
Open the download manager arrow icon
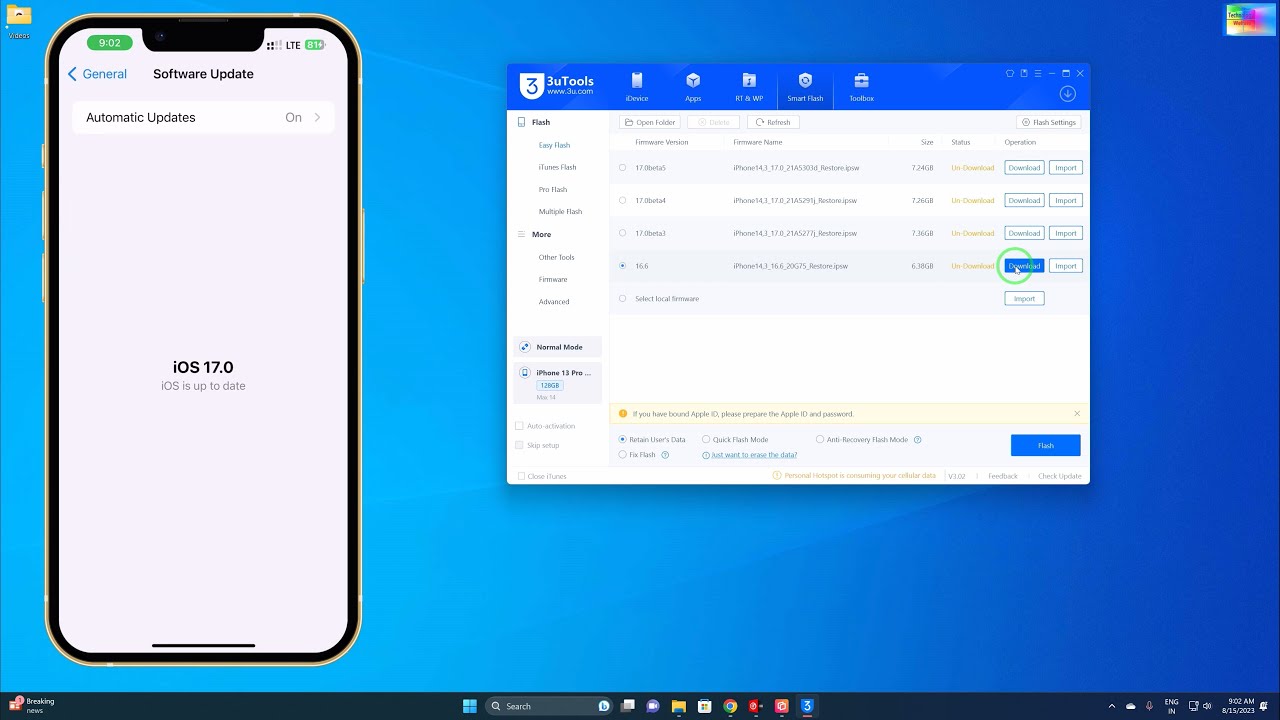coord(1067,94)
